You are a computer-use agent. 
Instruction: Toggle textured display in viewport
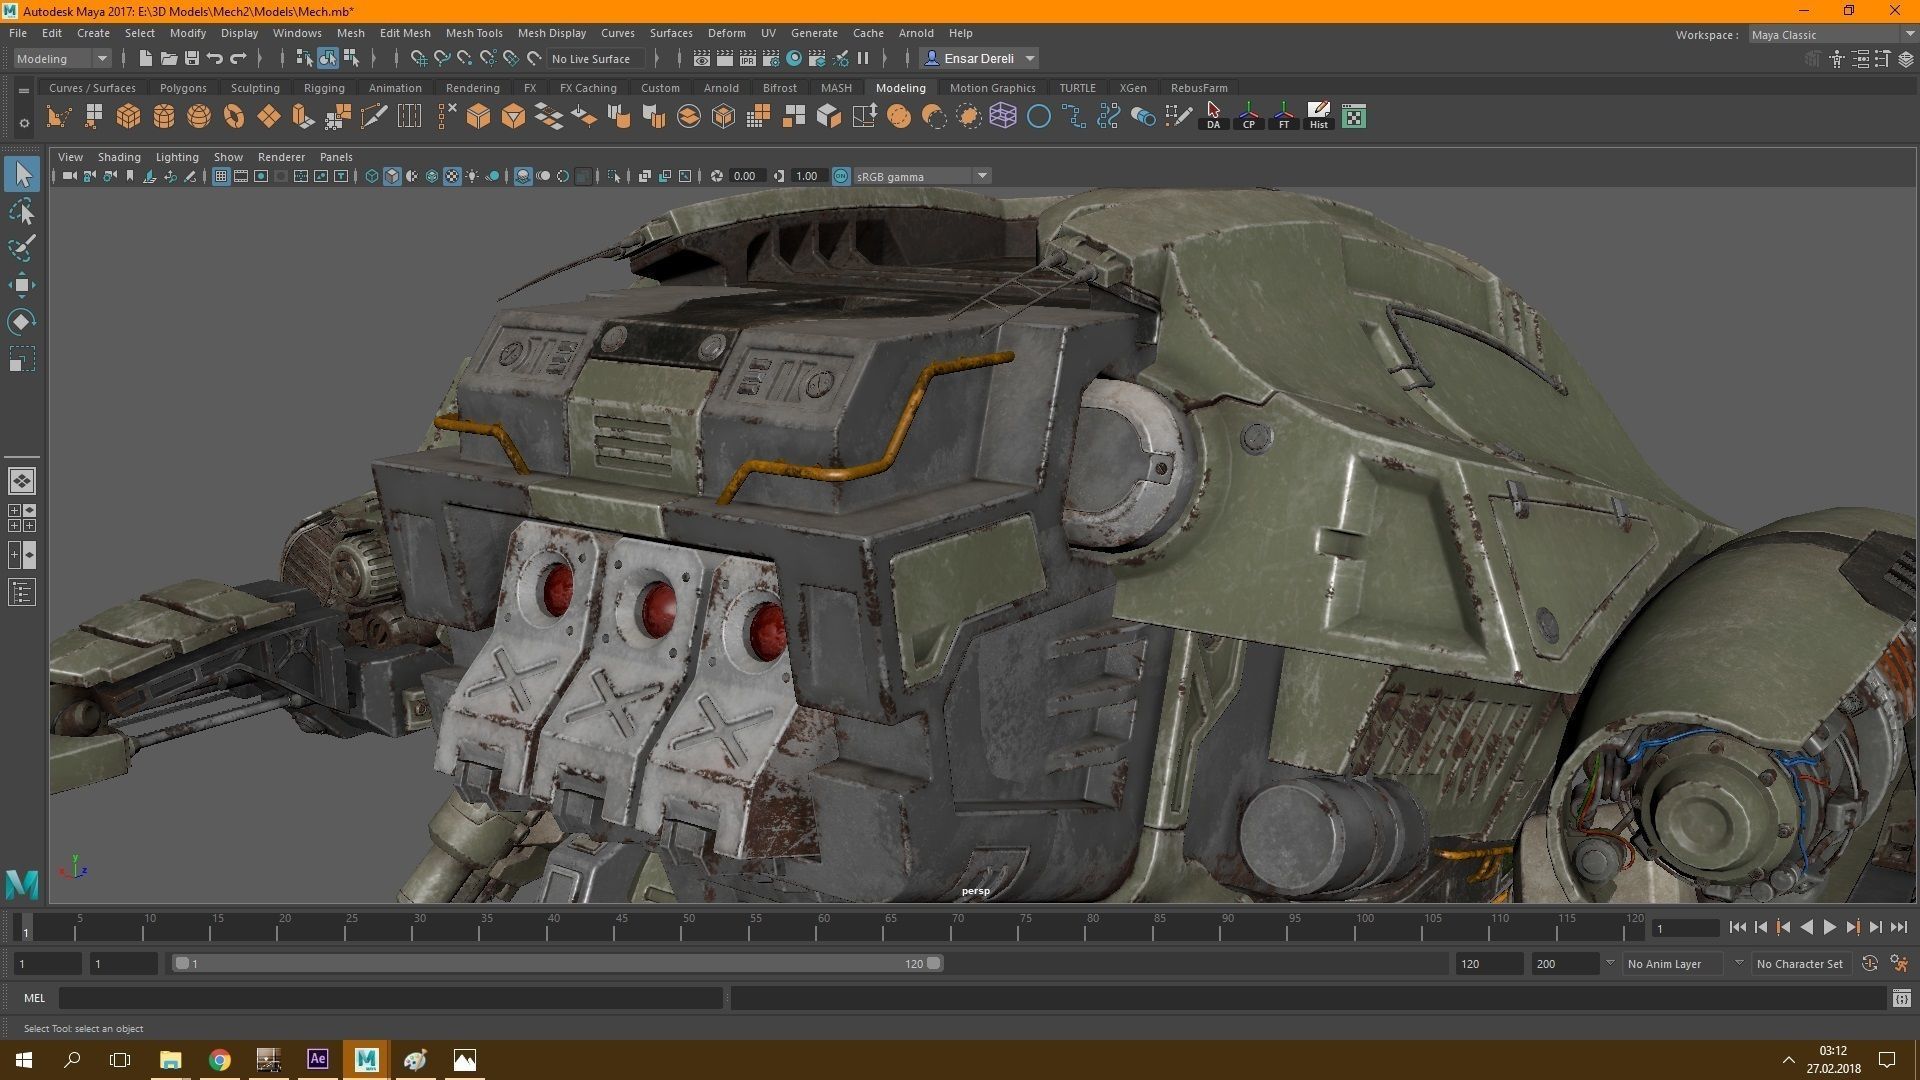coord(452,177)
